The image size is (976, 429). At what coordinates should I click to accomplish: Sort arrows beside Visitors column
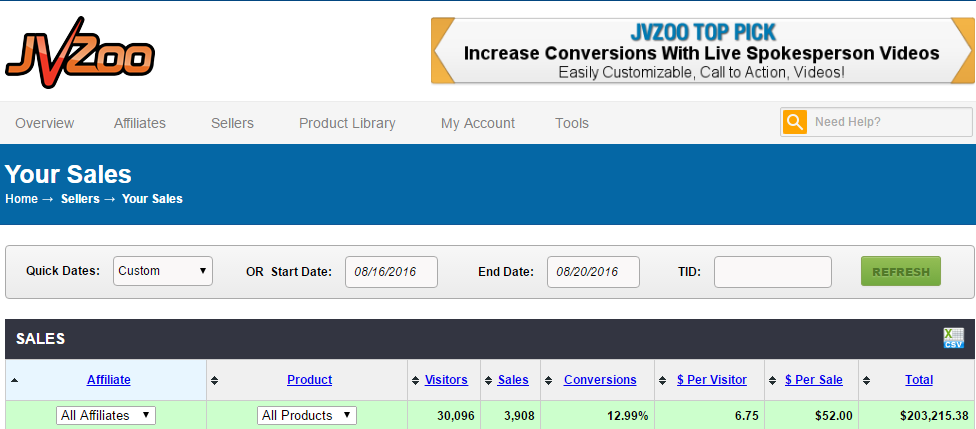416,380
